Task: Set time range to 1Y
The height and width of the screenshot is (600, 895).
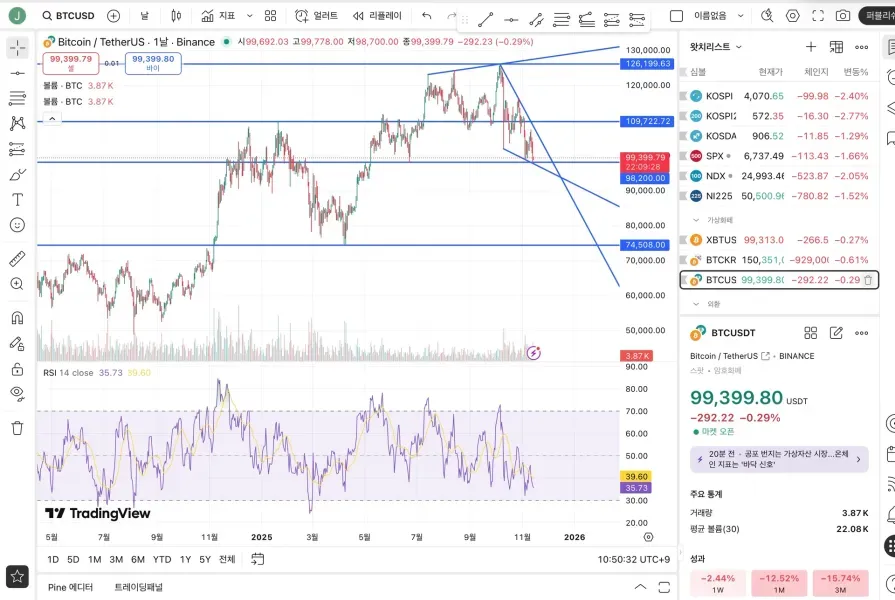Action: 186,559
